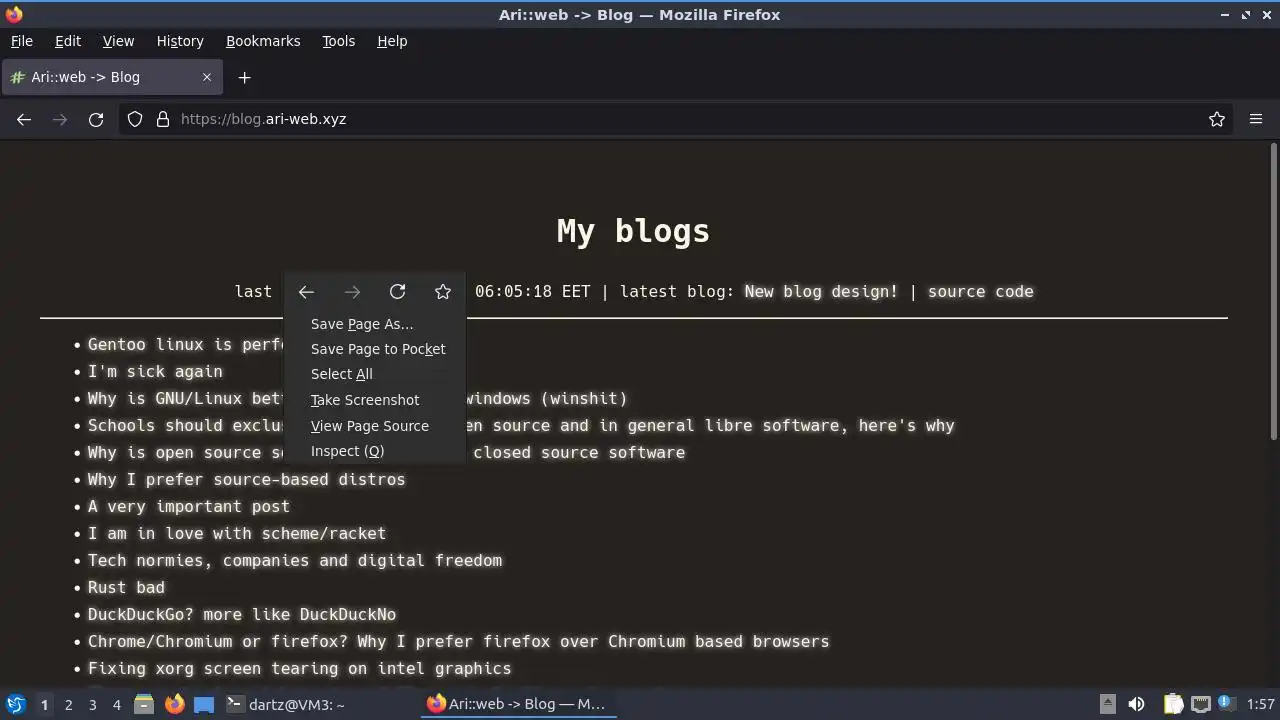Click the page vertical scrollbar thumb
This screenshot has width=1280, height=720.
1273,291
